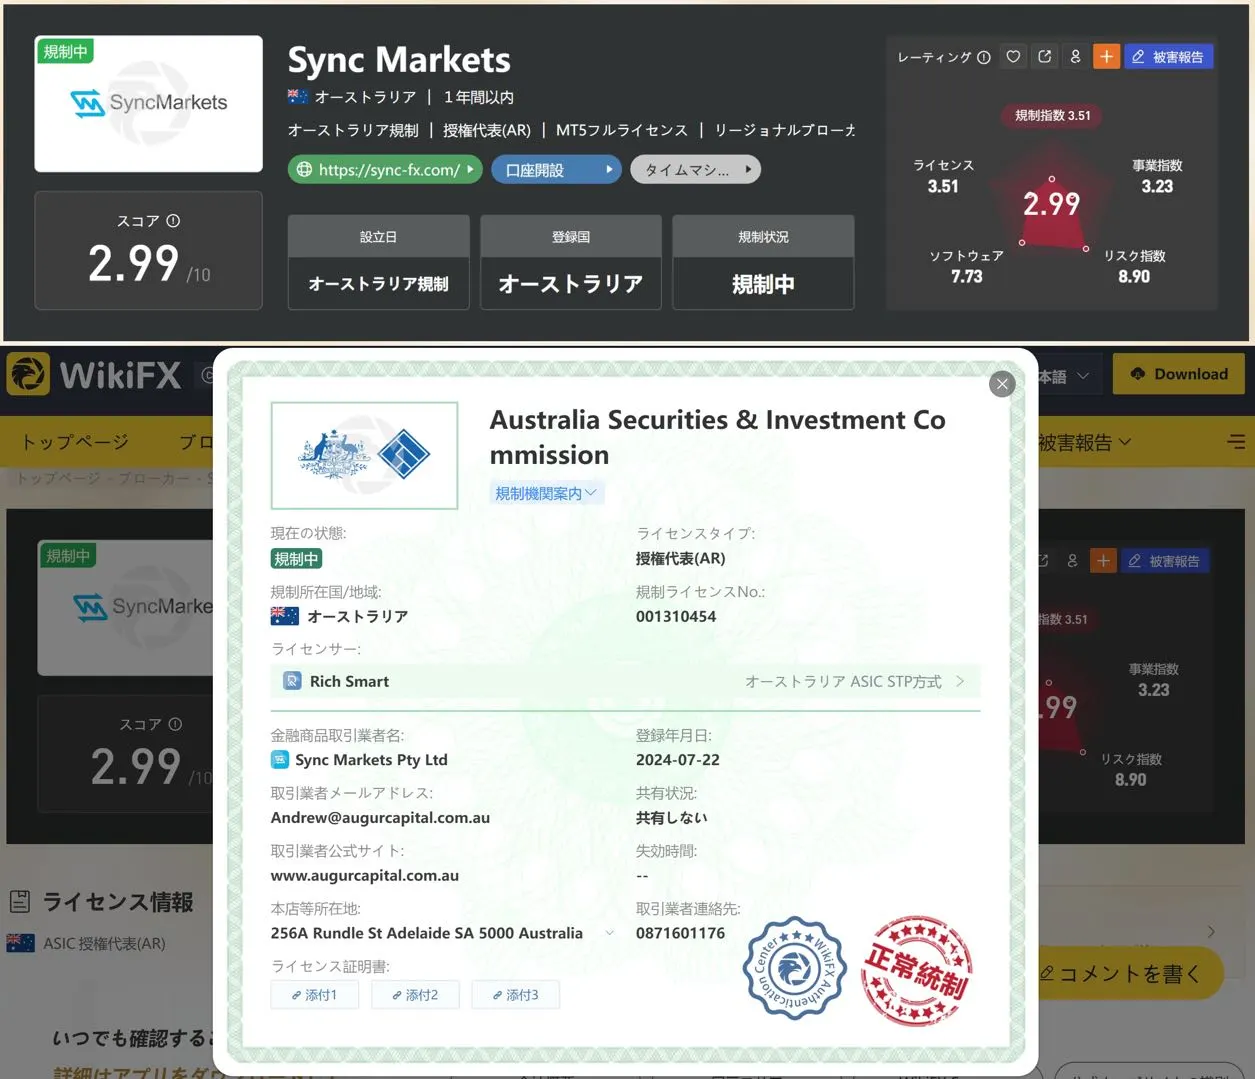Click the 規制指数 3.51 badge in the top panel
The width and height of the screenshot is (1255, 1079).
click(x=1052, y=115)
